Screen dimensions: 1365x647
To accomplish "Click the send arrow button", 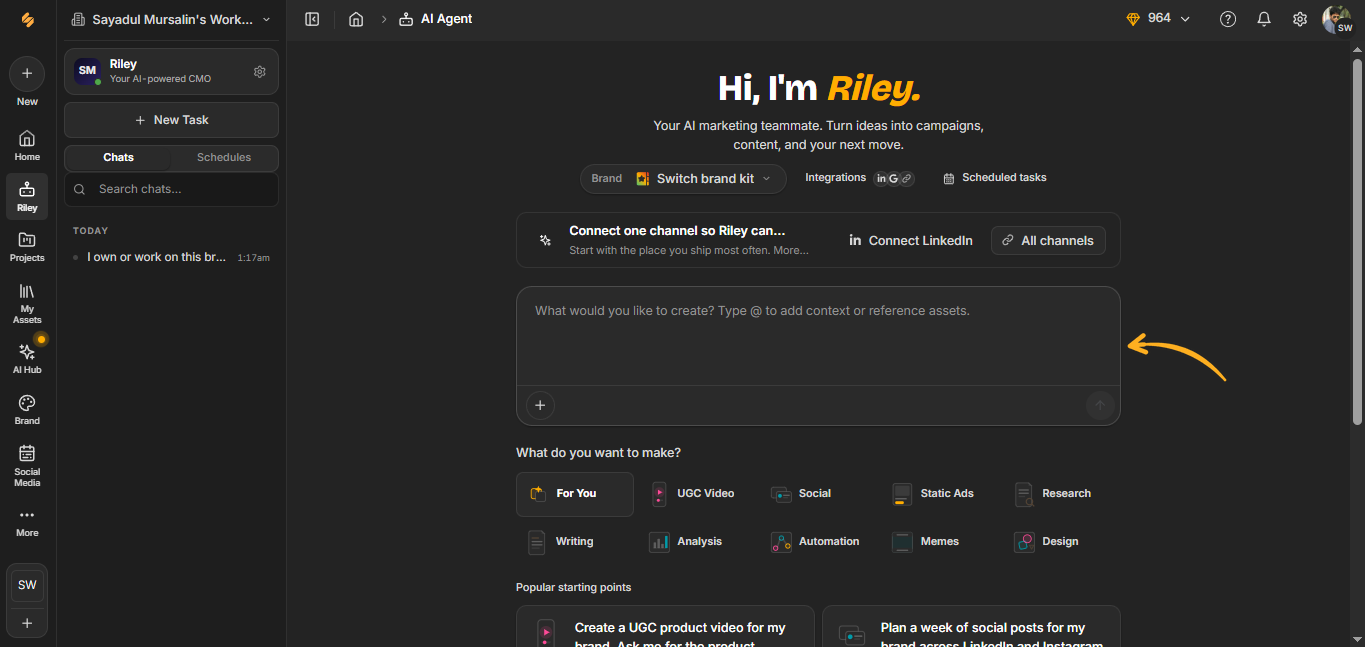I will tap(1100, 405).
